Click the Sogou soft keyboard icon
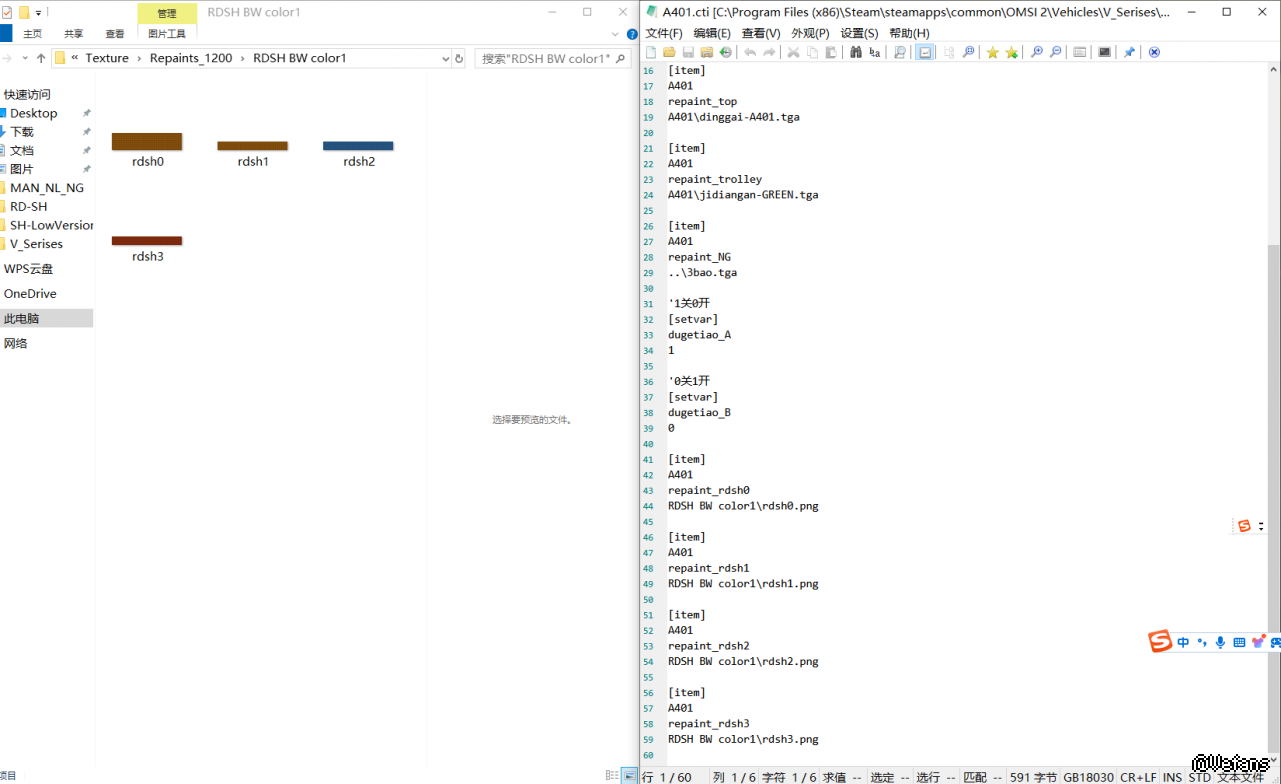 [x=1239, y=642]
